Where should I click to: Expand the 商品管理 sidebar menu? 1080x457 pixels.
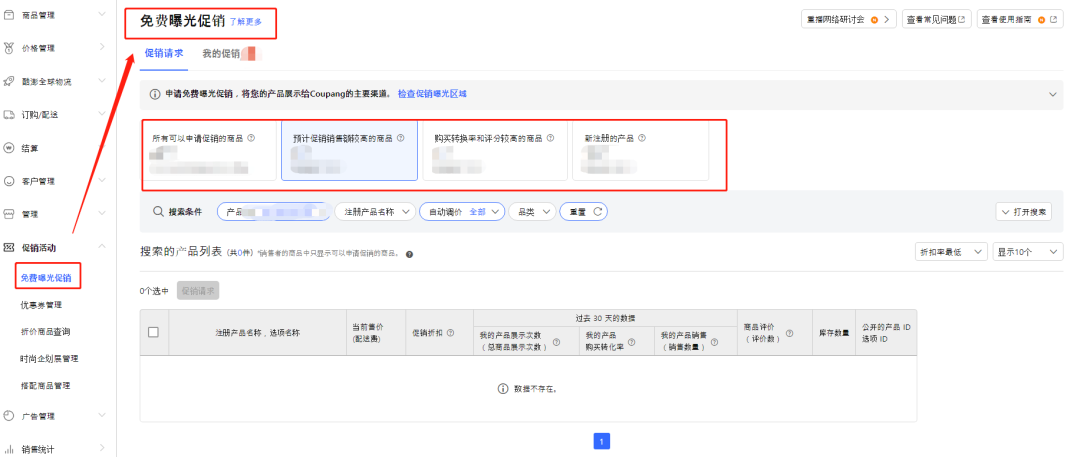[x=102, y=14]
